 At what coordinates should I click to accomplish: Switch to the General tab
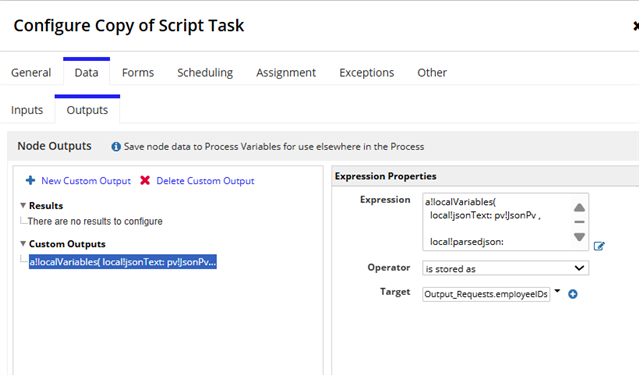31,73
